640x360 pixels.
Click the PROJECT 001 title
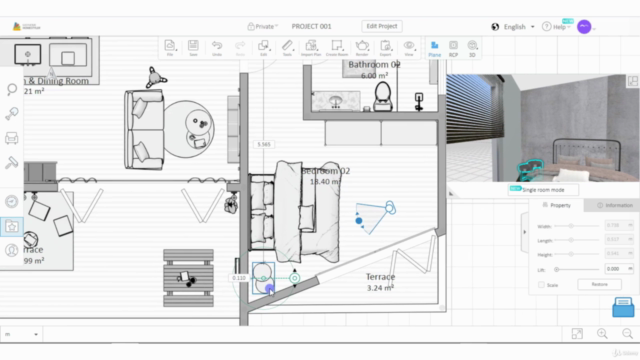tap(311, 27)
